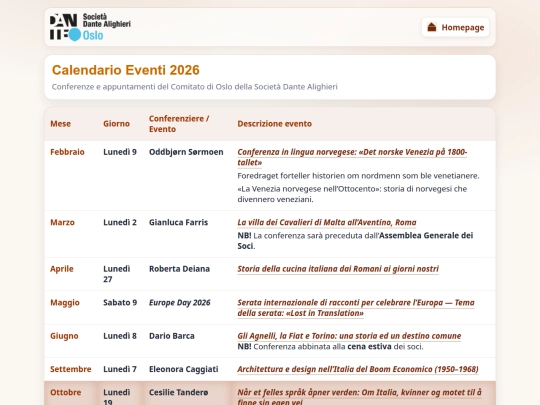This screenshot has height=405, width=540.
Task: Open the Når et felles språk link
Action: [x=359, y=397]
